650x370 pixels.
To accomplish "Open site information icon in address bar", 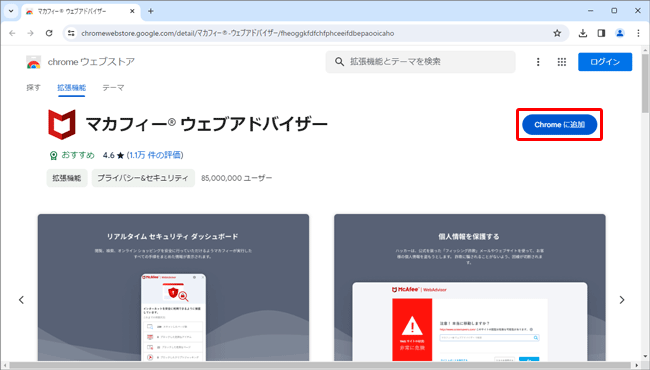I will [x=71, y=33].
